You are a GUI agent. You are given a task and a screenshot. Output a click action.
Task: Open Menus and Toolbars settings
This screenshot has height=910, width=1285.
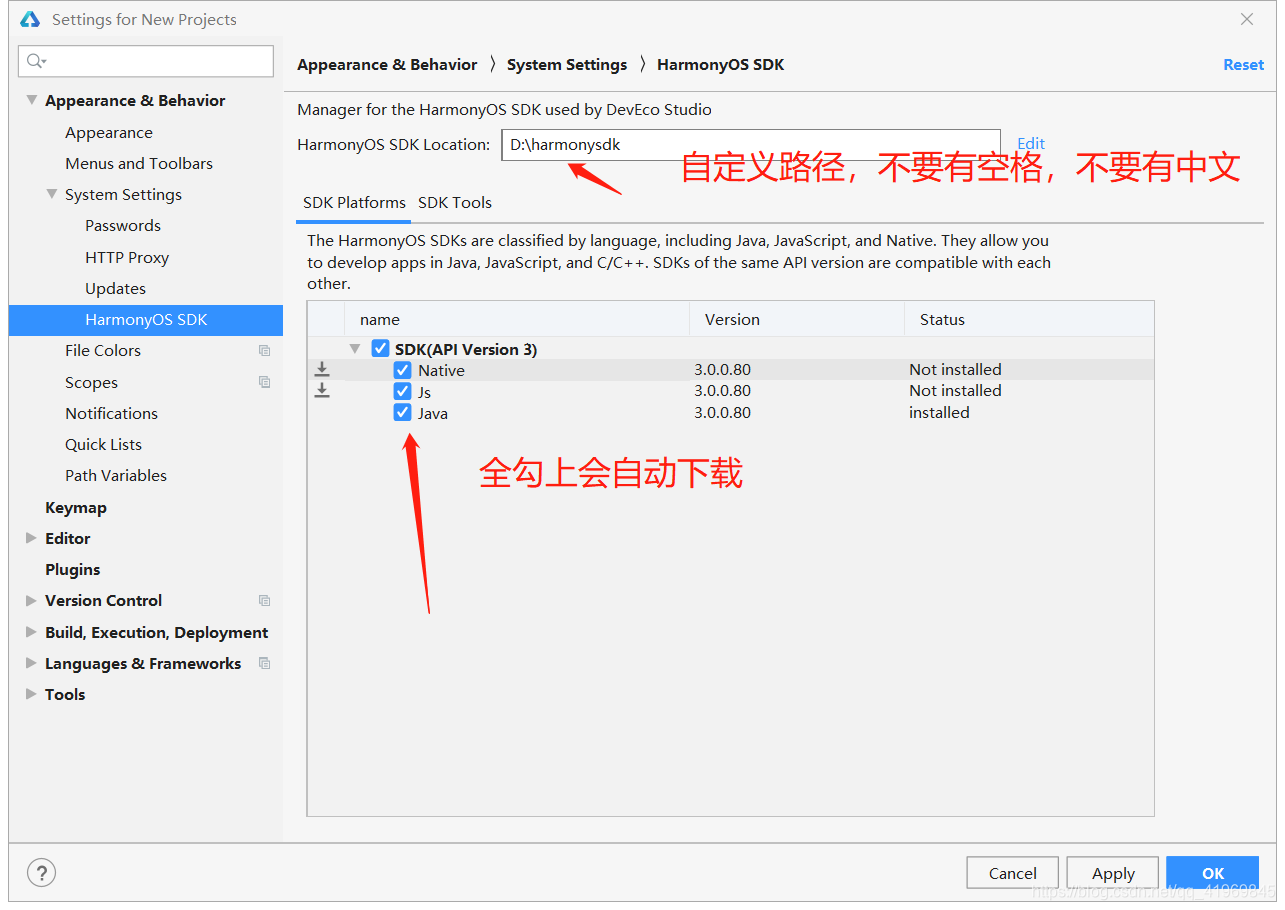pos(139,163)
